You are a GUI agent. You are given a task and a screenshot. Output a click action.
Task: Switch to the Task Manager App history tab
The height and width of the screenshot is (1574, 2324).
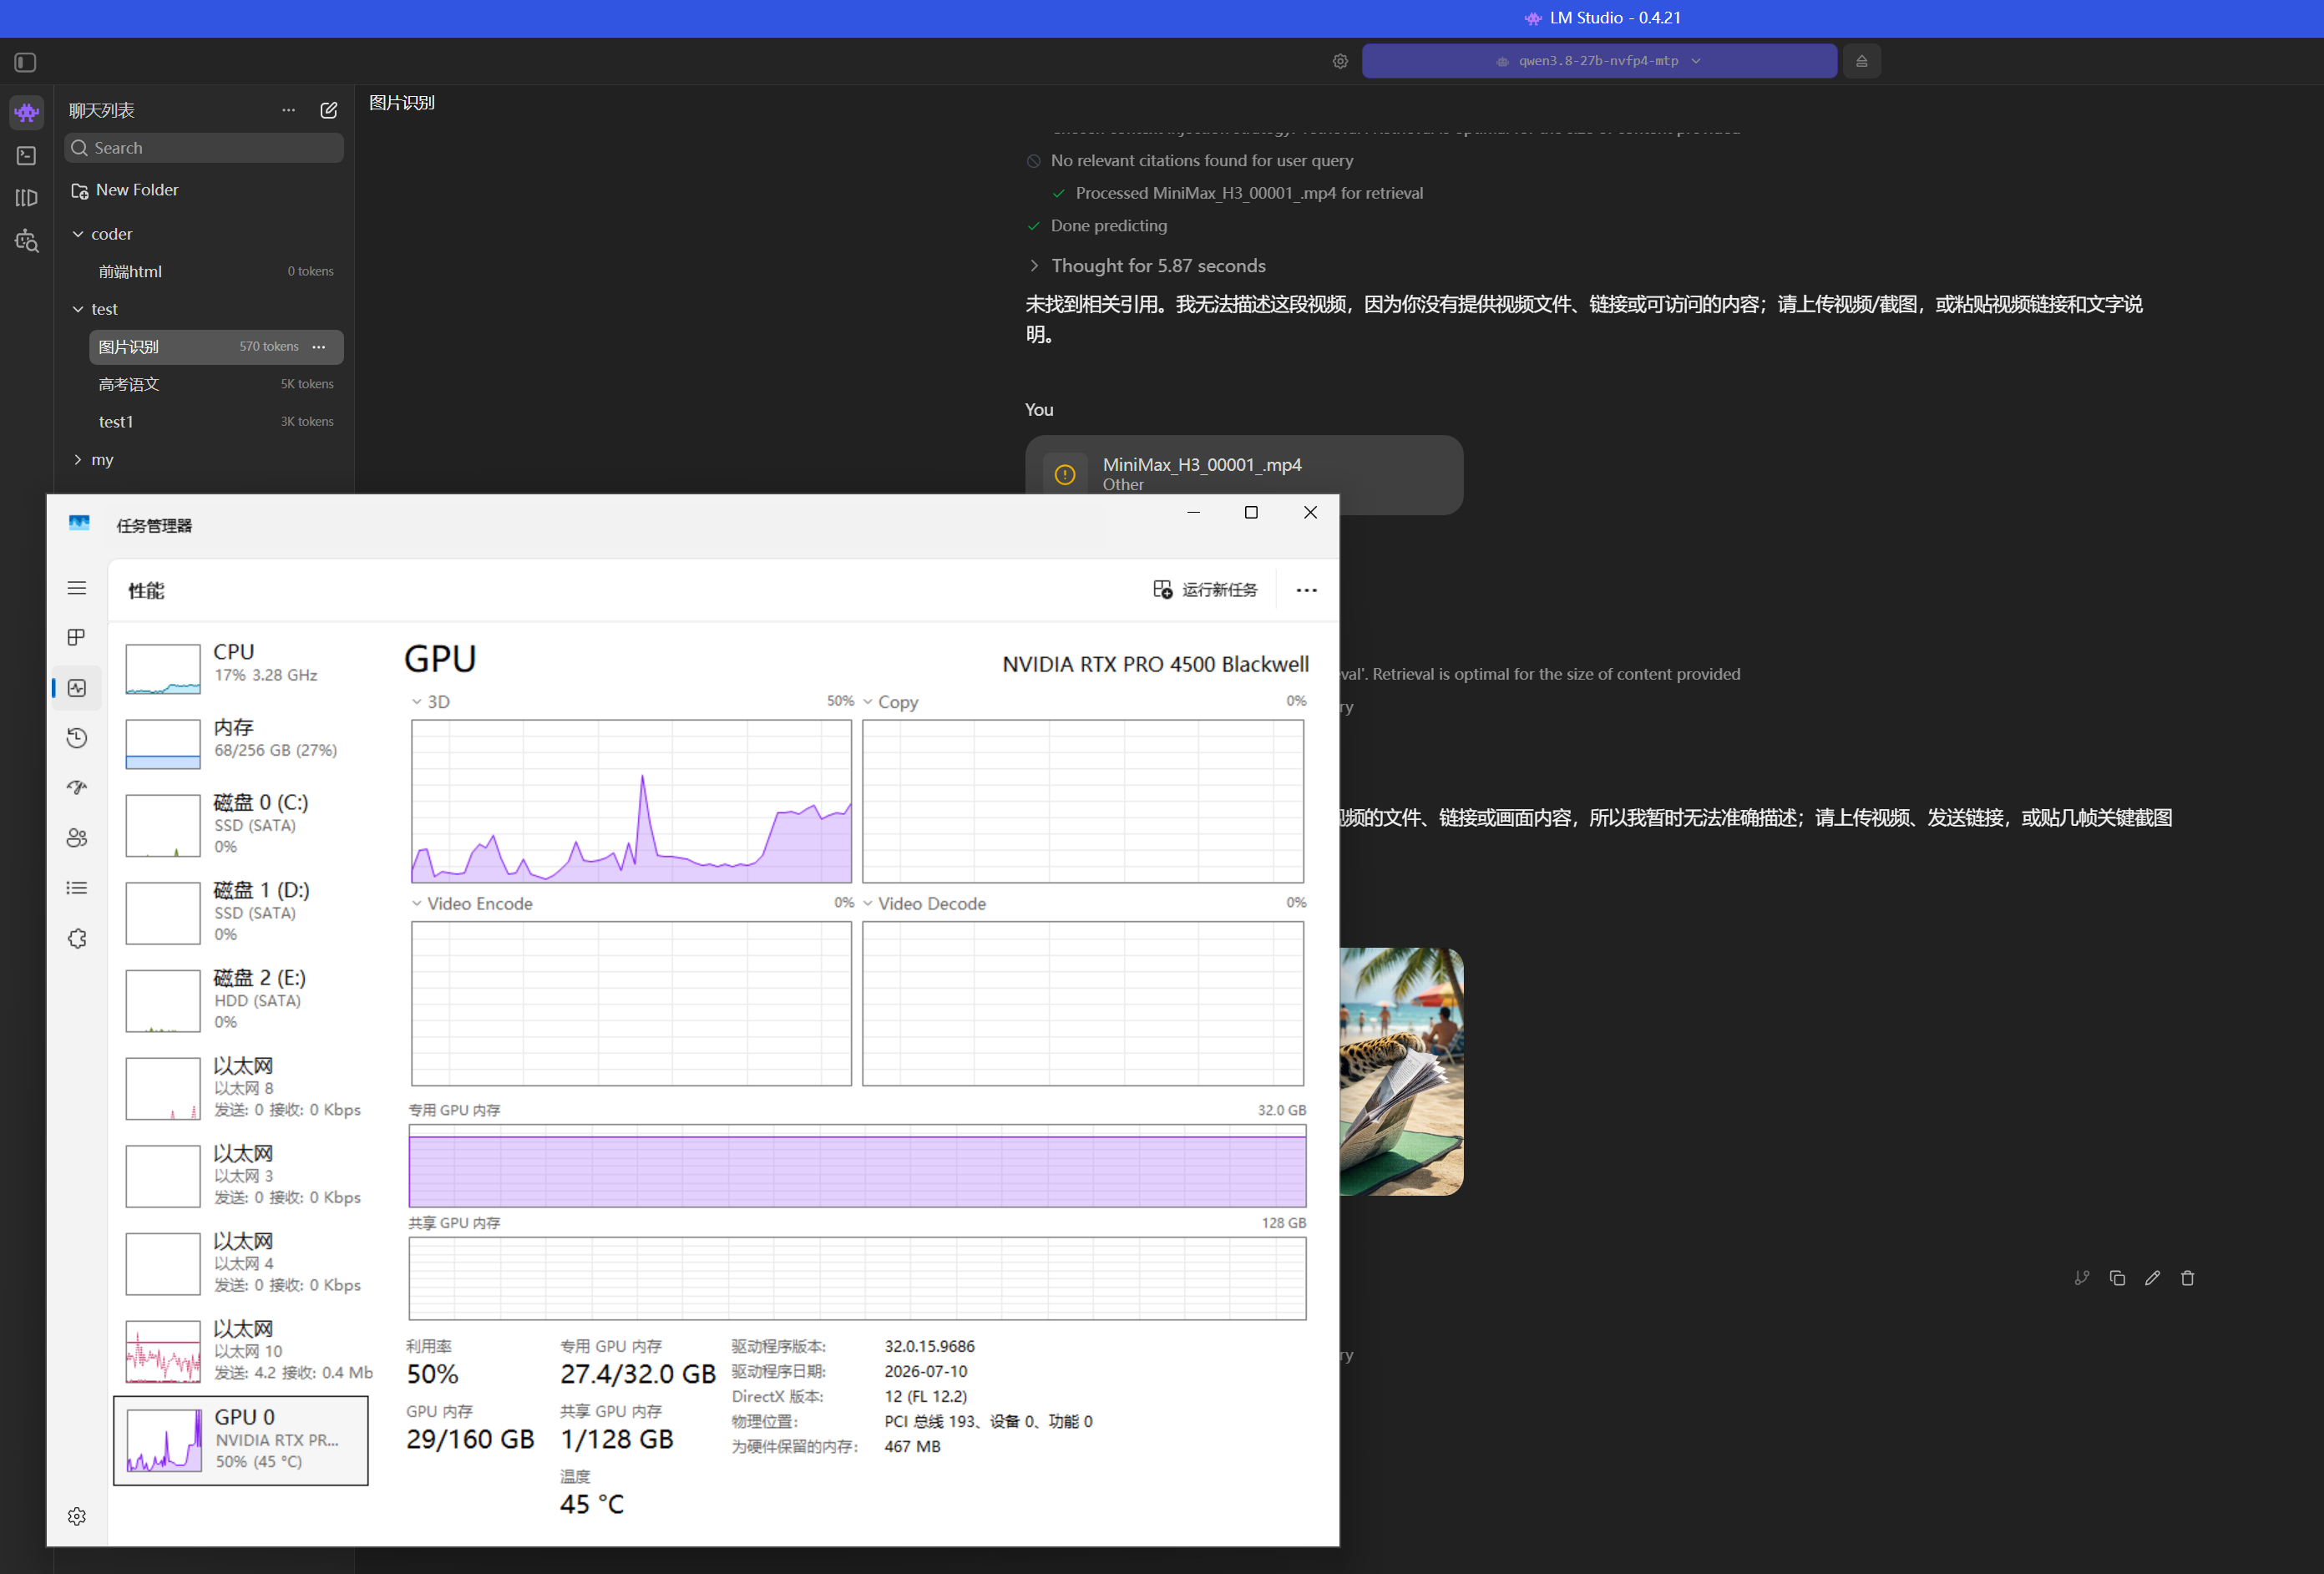click(x=77, y=738)
